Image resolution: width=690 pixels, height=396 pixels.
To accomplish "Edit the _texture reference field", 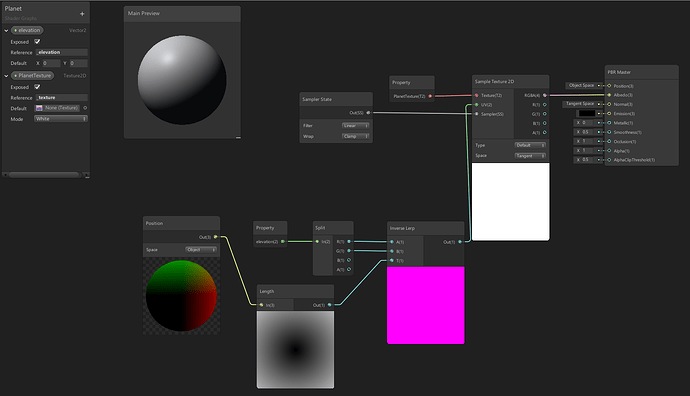I will [x=62, y=98].
